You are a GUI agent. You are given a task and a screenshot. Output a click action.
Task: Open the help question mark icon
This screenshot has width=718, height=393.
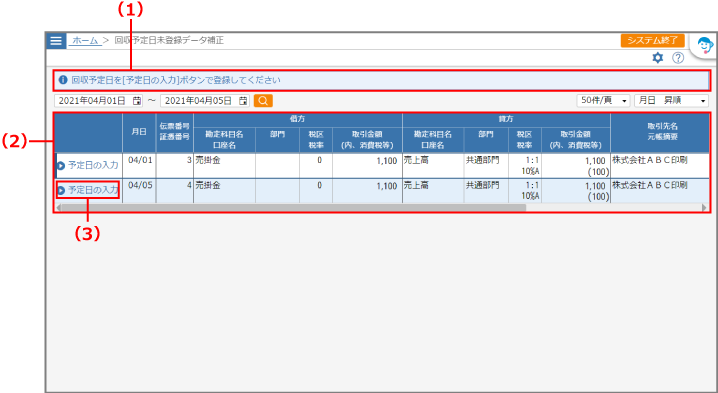(x=678, y=58)
